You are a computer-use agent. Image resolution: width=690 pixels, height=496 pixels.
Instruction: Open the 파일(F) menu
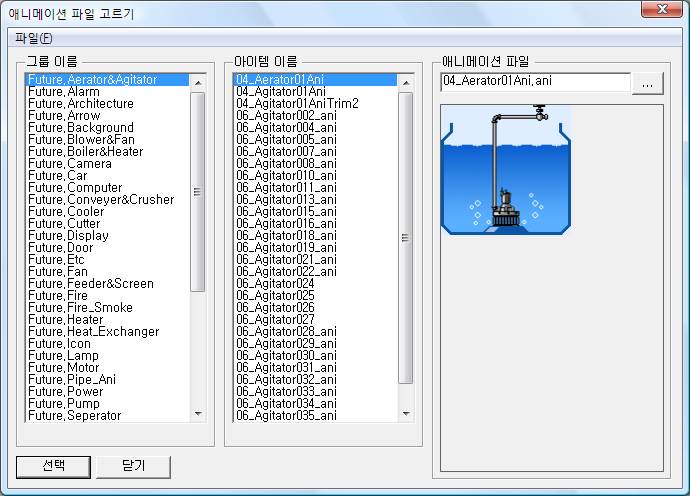pos(33,39)
